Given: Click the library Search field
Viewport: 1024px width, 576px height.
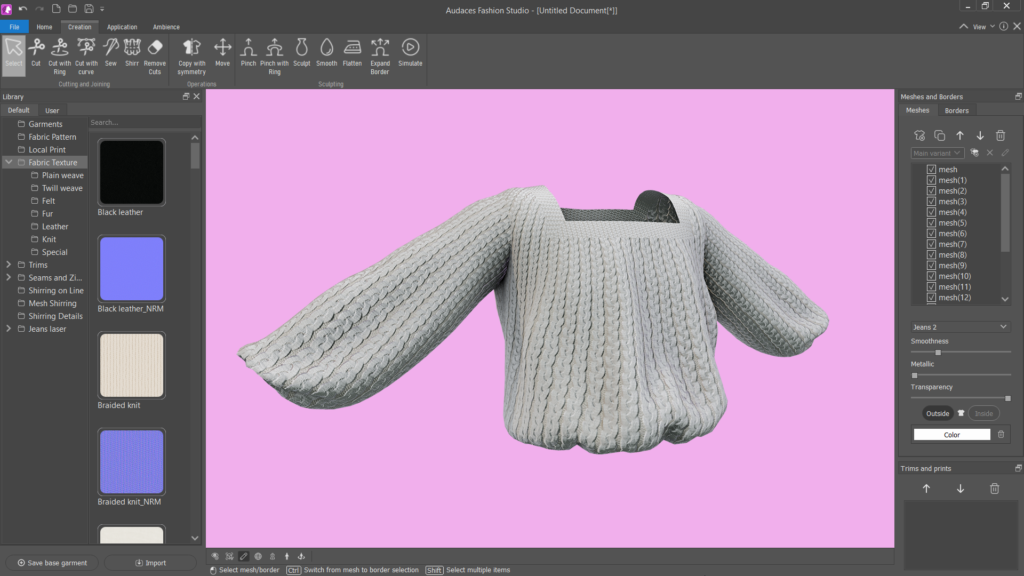Looking at the screenshot, I should pyautogui.click(x=144, y=122).
